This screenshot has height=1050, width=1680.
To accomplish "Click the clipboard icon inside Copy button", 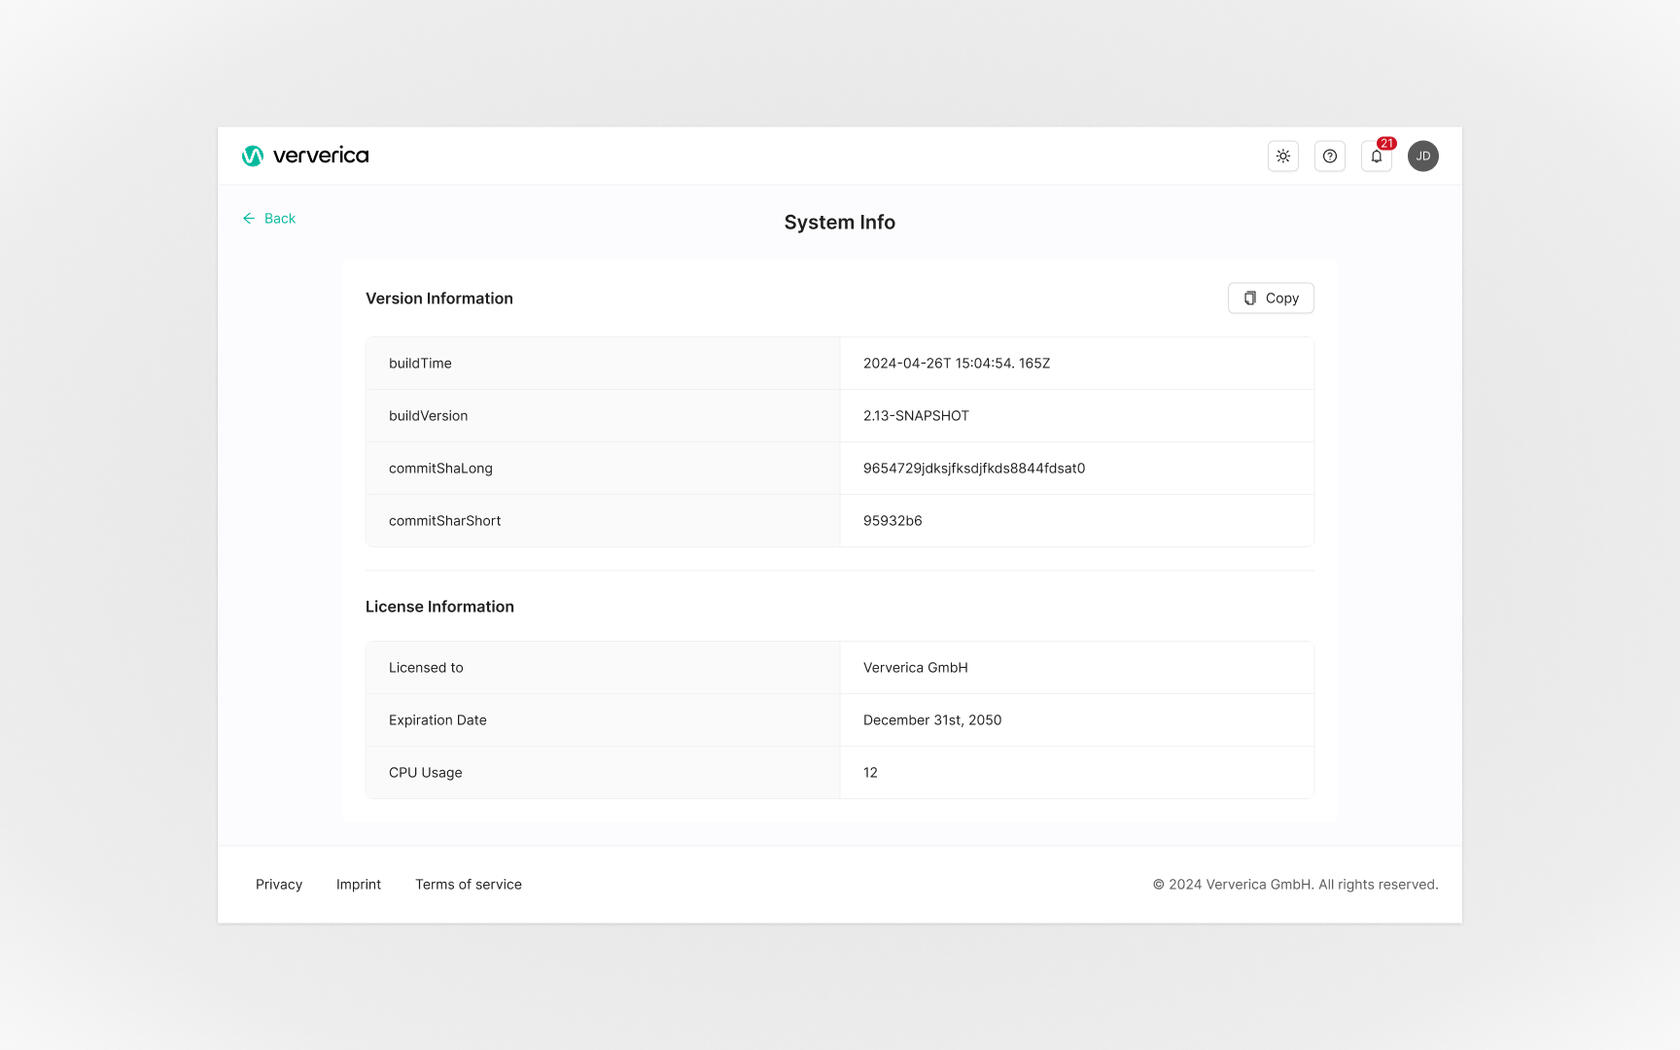I will coord(1249,297).
